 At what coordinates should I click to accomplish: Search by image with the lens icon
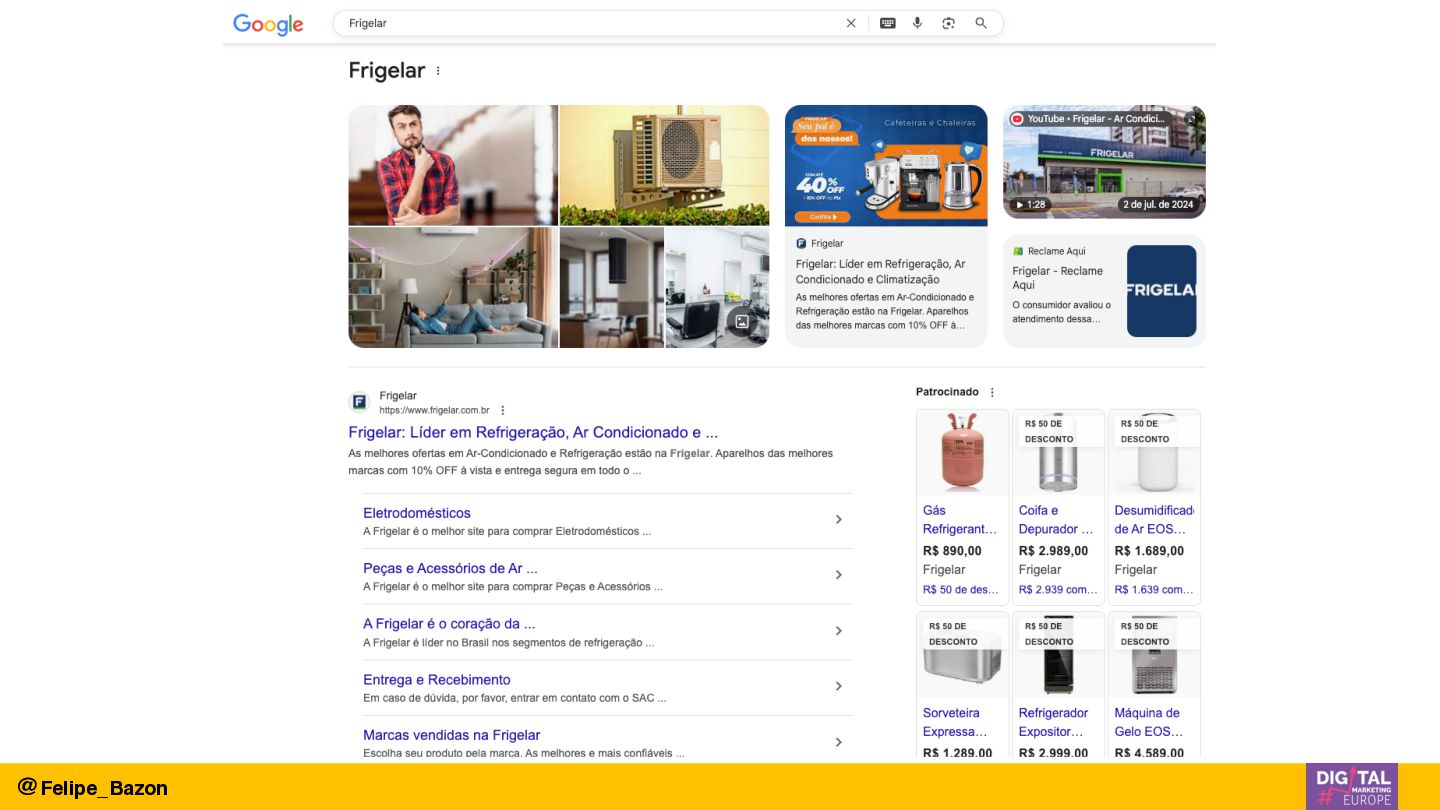(948, 23)
